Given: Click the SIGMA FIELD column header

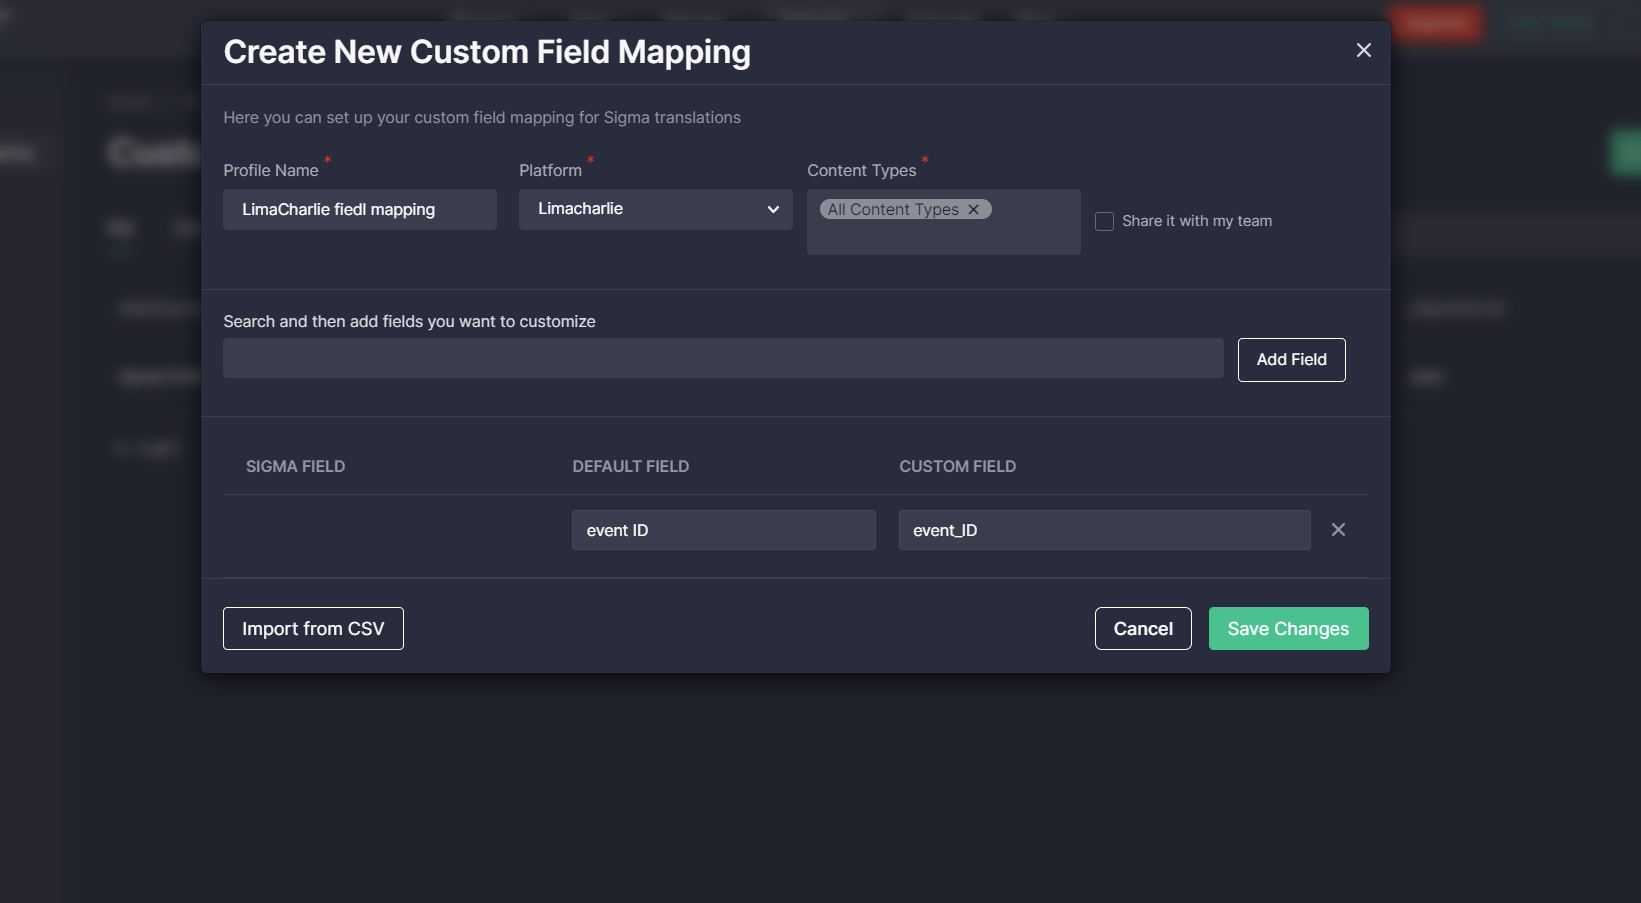Looking at the screenshot, I should (295, 466).
